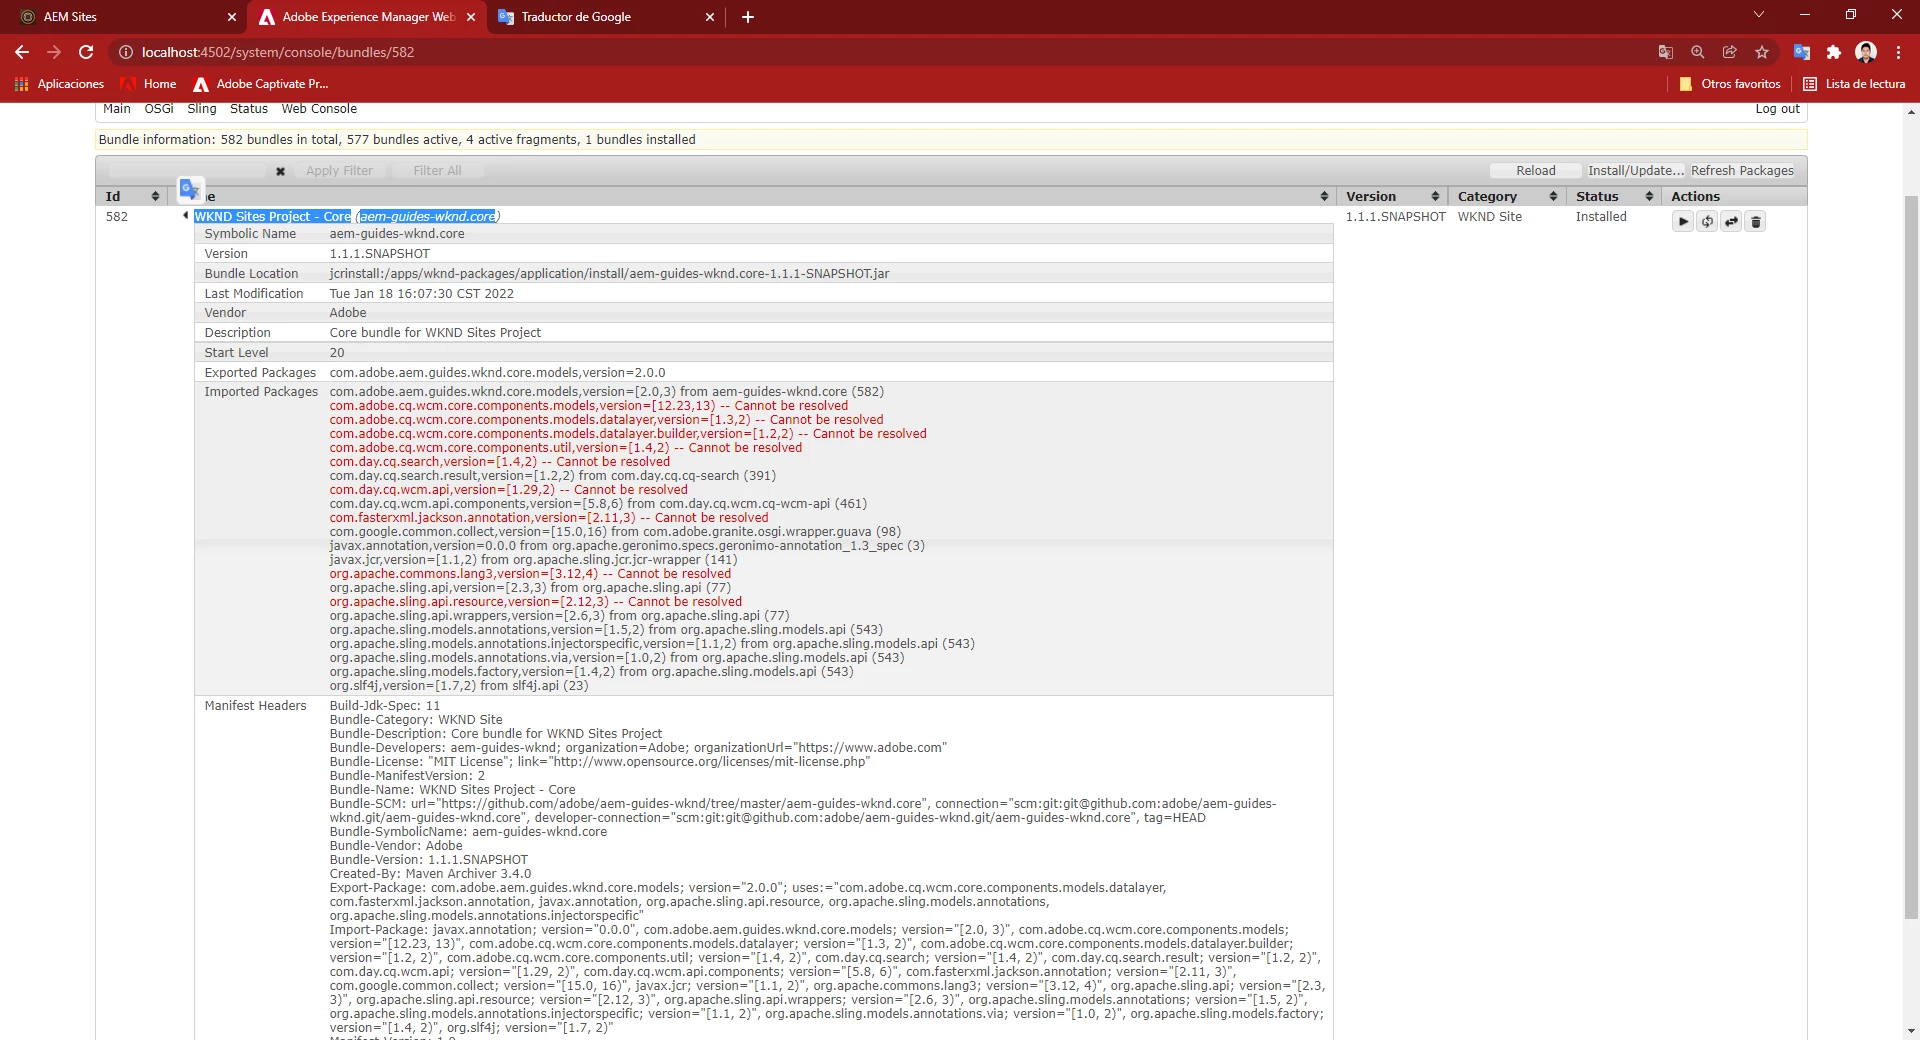Viewport: 1920px width, 1040px height.
Task: Select the Adobe Experience Manager Web tab
Action: [x=366, y=17]
